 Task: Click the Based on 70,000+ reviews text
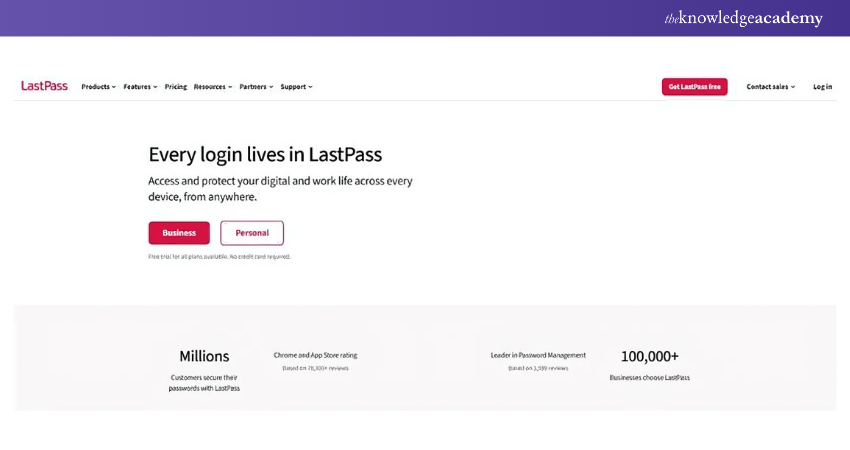[x=315, y=368]
